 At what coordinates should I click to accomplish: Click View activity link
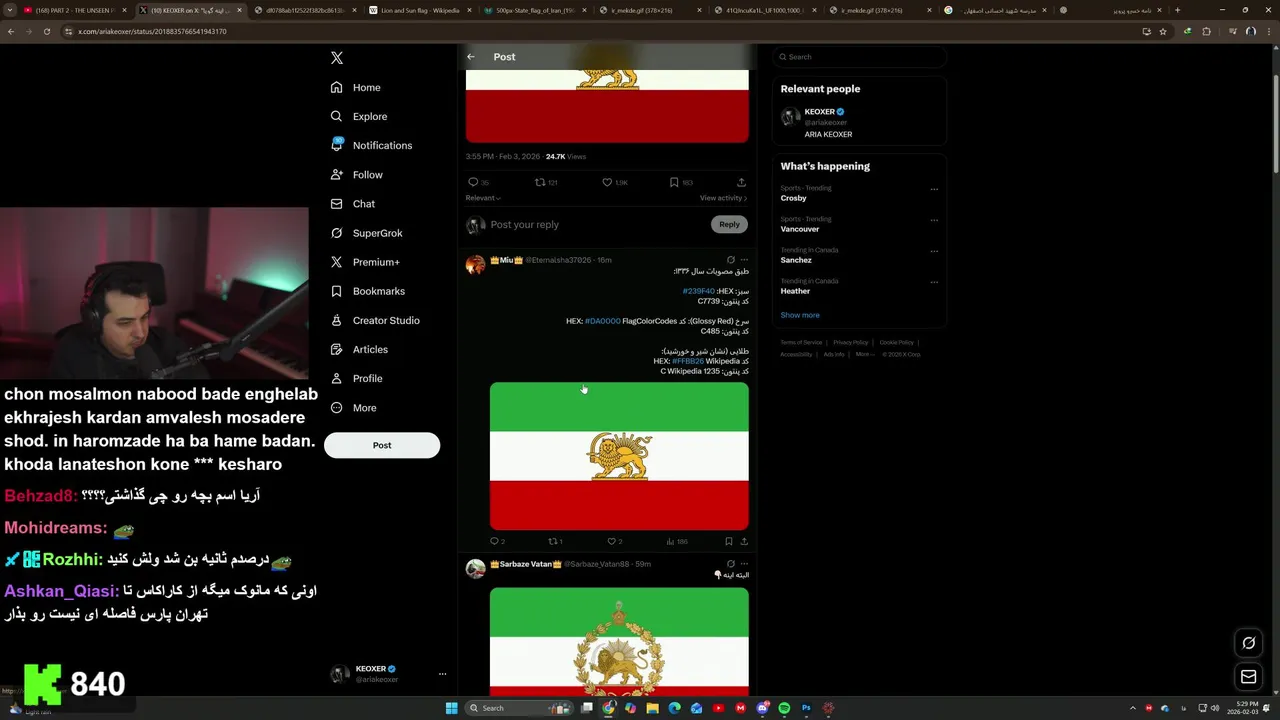[x=723, y=198]
